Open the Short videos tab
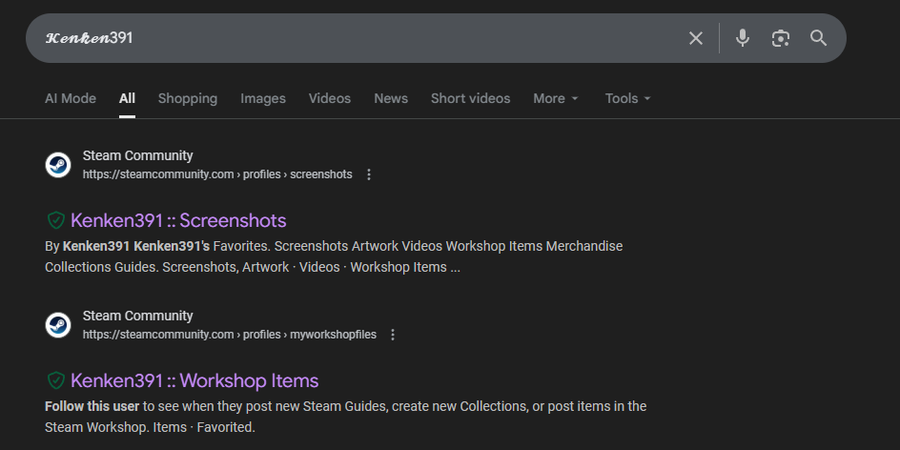 [x=470, y=98]
